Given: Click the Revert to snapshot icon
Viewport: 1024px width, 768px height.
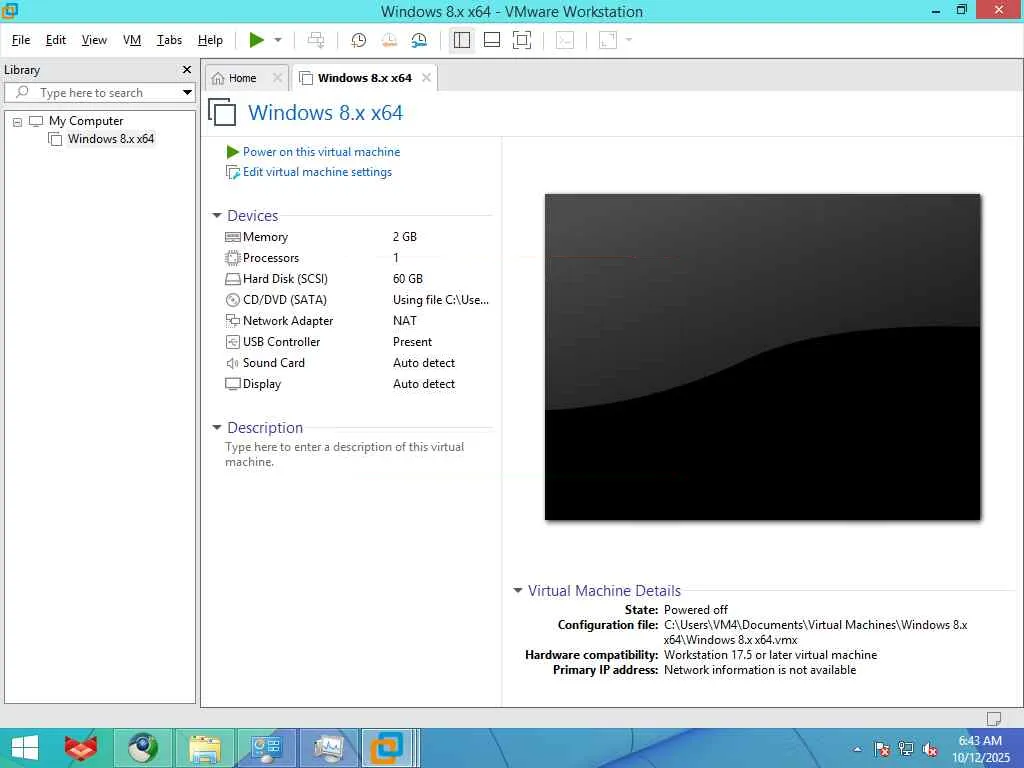Looking at the screenshot, I should click(x=389, y=40).
